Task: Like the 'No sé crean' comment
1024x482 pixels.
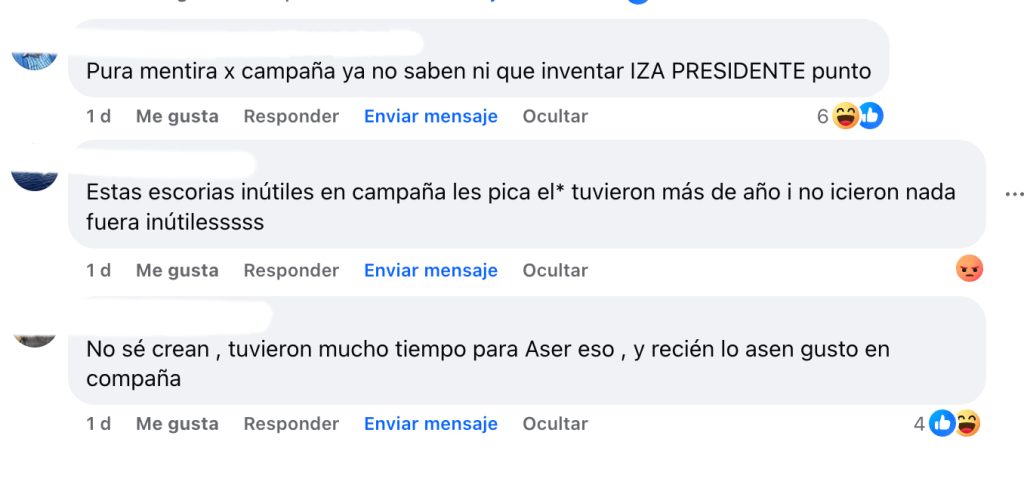Action: [177, 424]
